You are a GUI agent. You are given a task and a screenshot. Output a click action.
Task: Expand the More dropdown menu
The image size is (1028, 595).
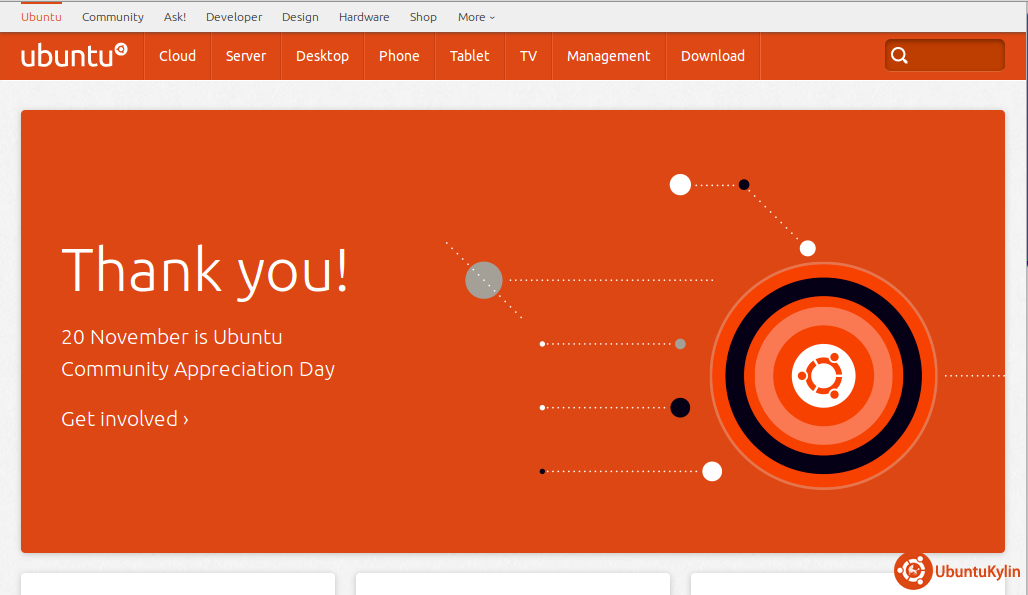point(476,17)
